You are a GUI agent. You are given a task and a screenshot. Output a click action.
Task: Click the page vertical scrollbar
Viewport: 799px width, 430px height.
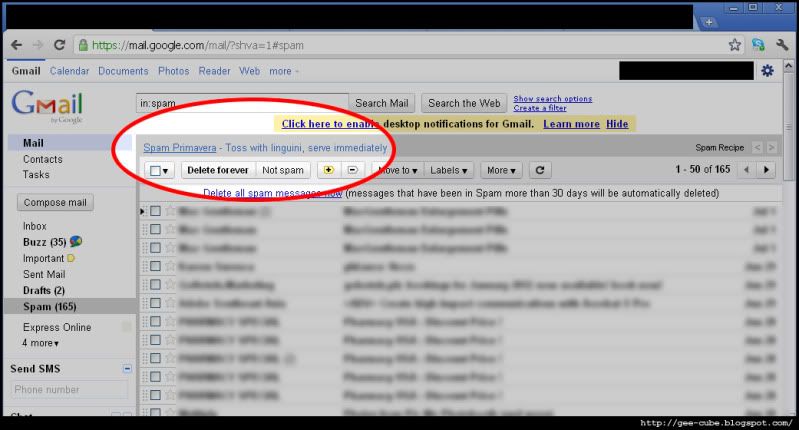point(788,126)
